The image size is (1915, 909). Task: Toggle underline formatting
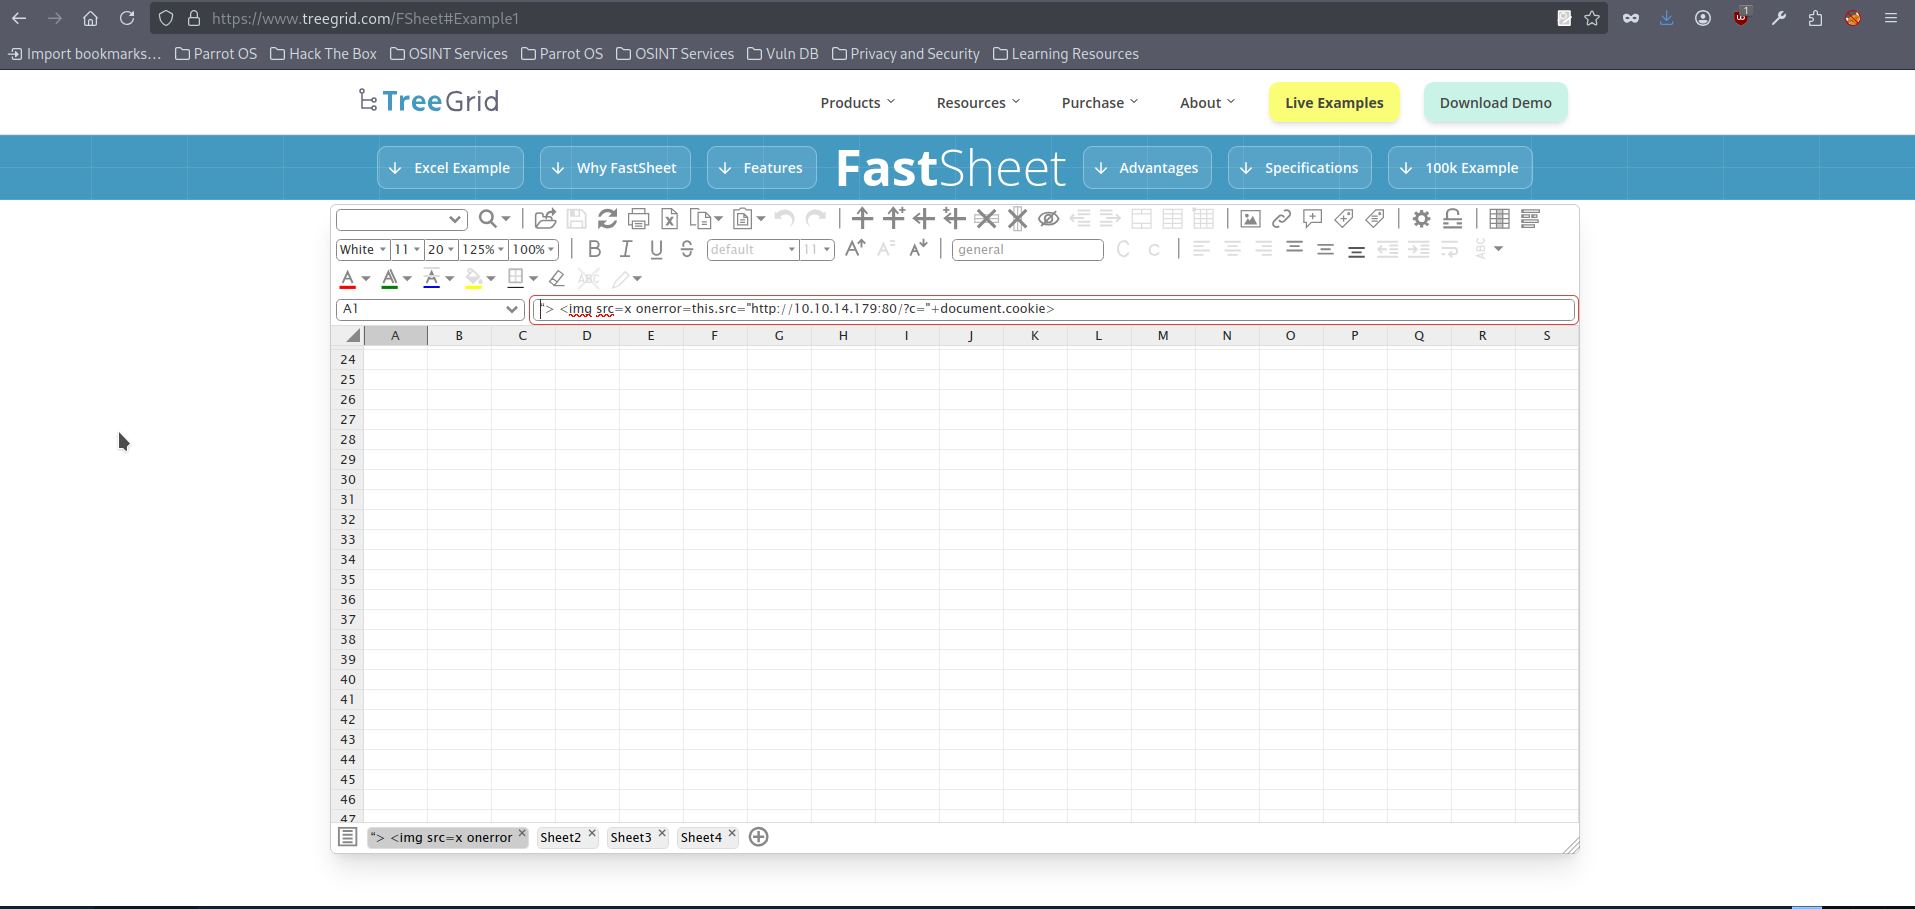point(656,249)
